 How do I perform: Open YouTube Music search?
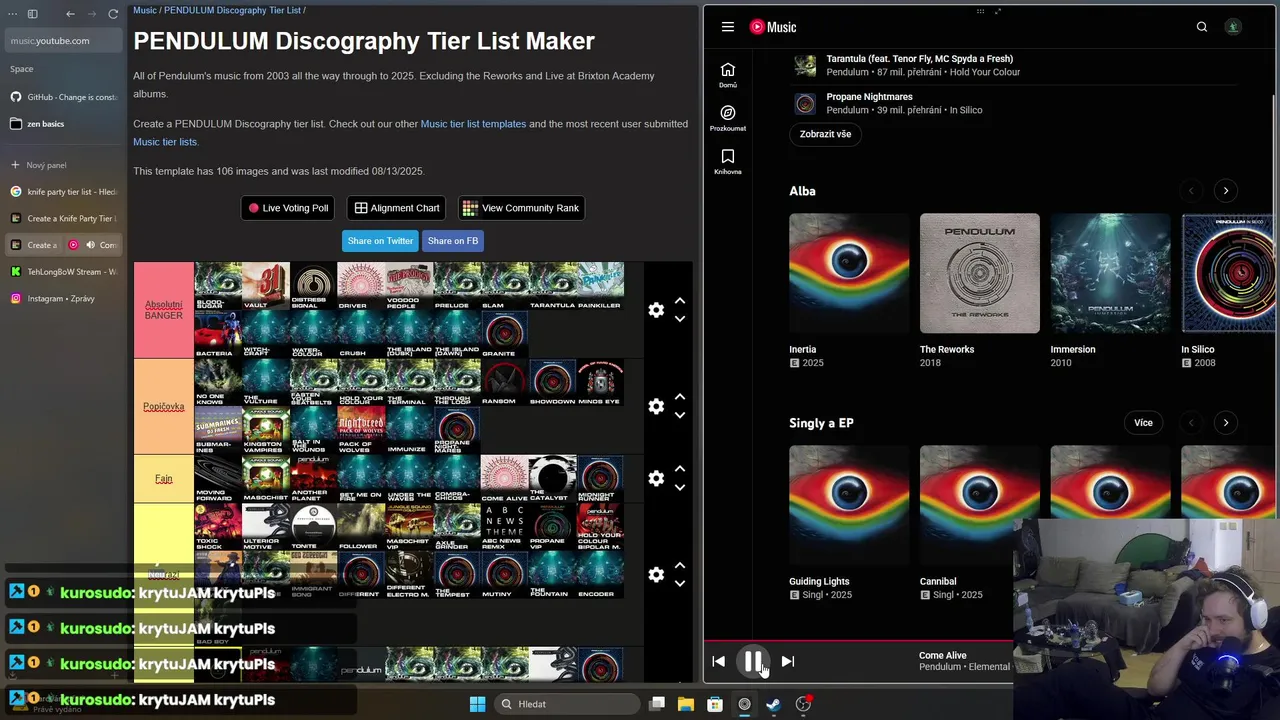pyautogui.click(x=1202, y=27)
